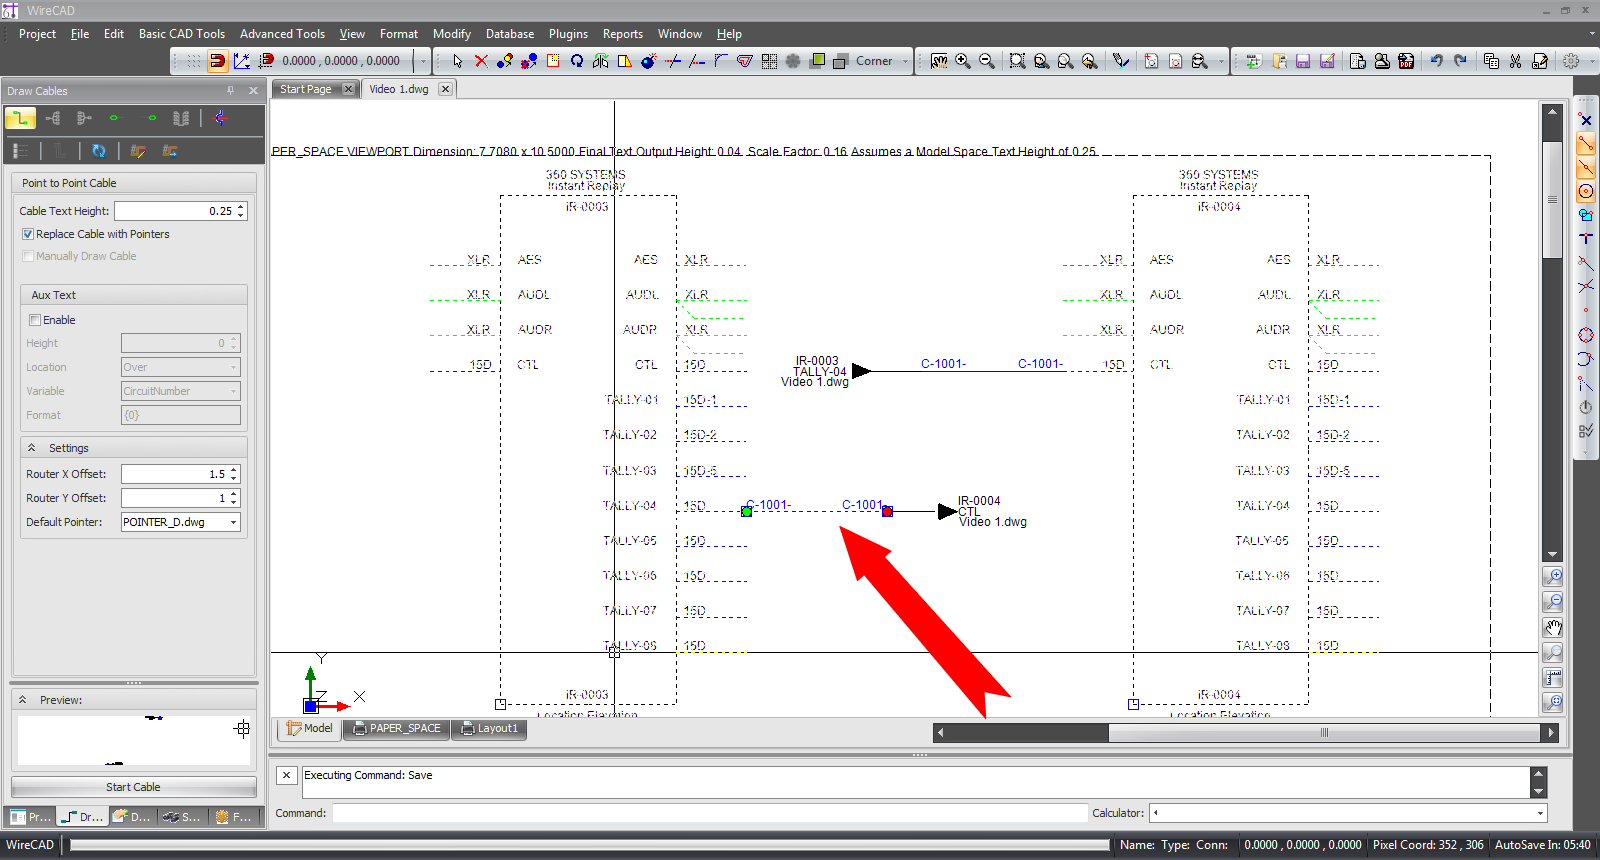Screen dimensions: 1600x860
Task: Toggle the orange magnet snap icon
Action: 217,61
